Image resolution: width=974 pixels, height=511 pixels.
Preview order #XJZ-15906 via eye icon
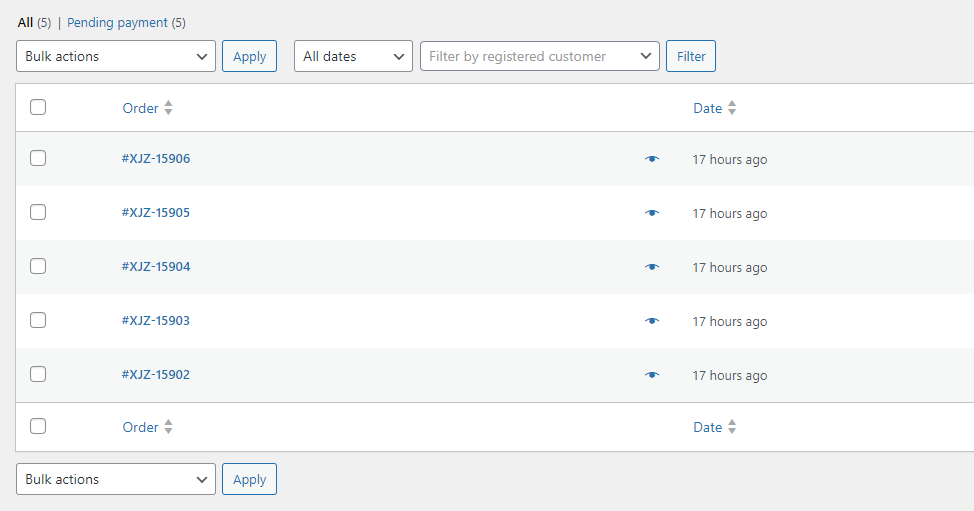click(652, 159)
